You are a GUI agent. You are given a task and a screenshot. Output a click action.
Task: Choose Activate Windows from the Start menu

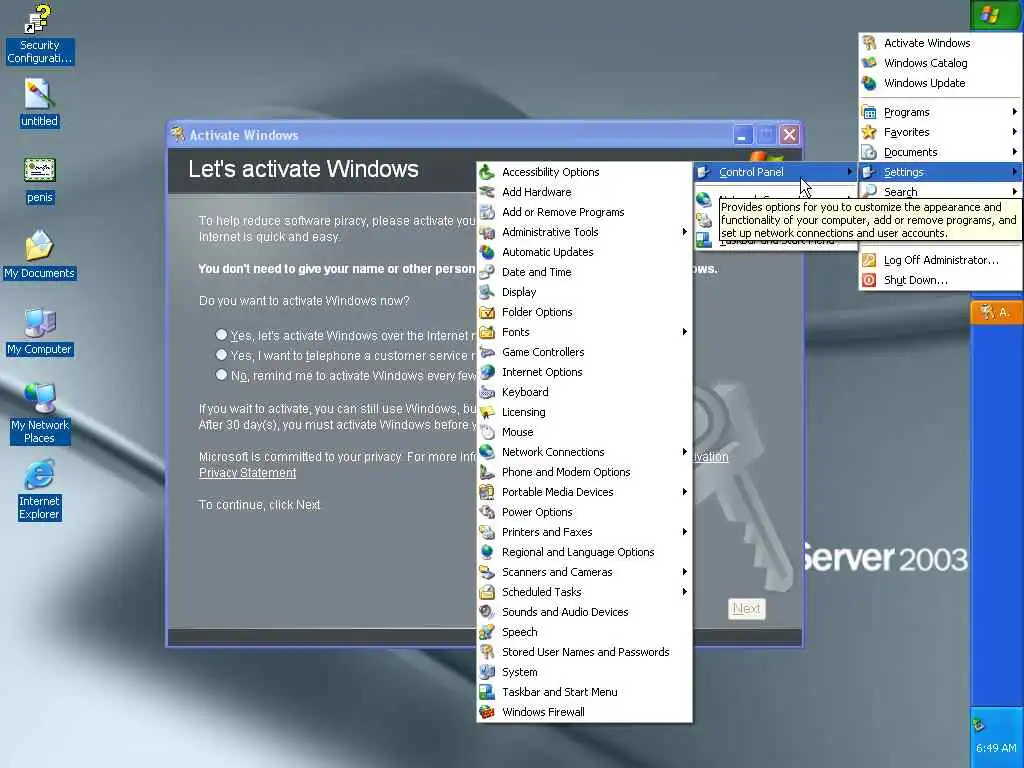(x=940, y=43)
